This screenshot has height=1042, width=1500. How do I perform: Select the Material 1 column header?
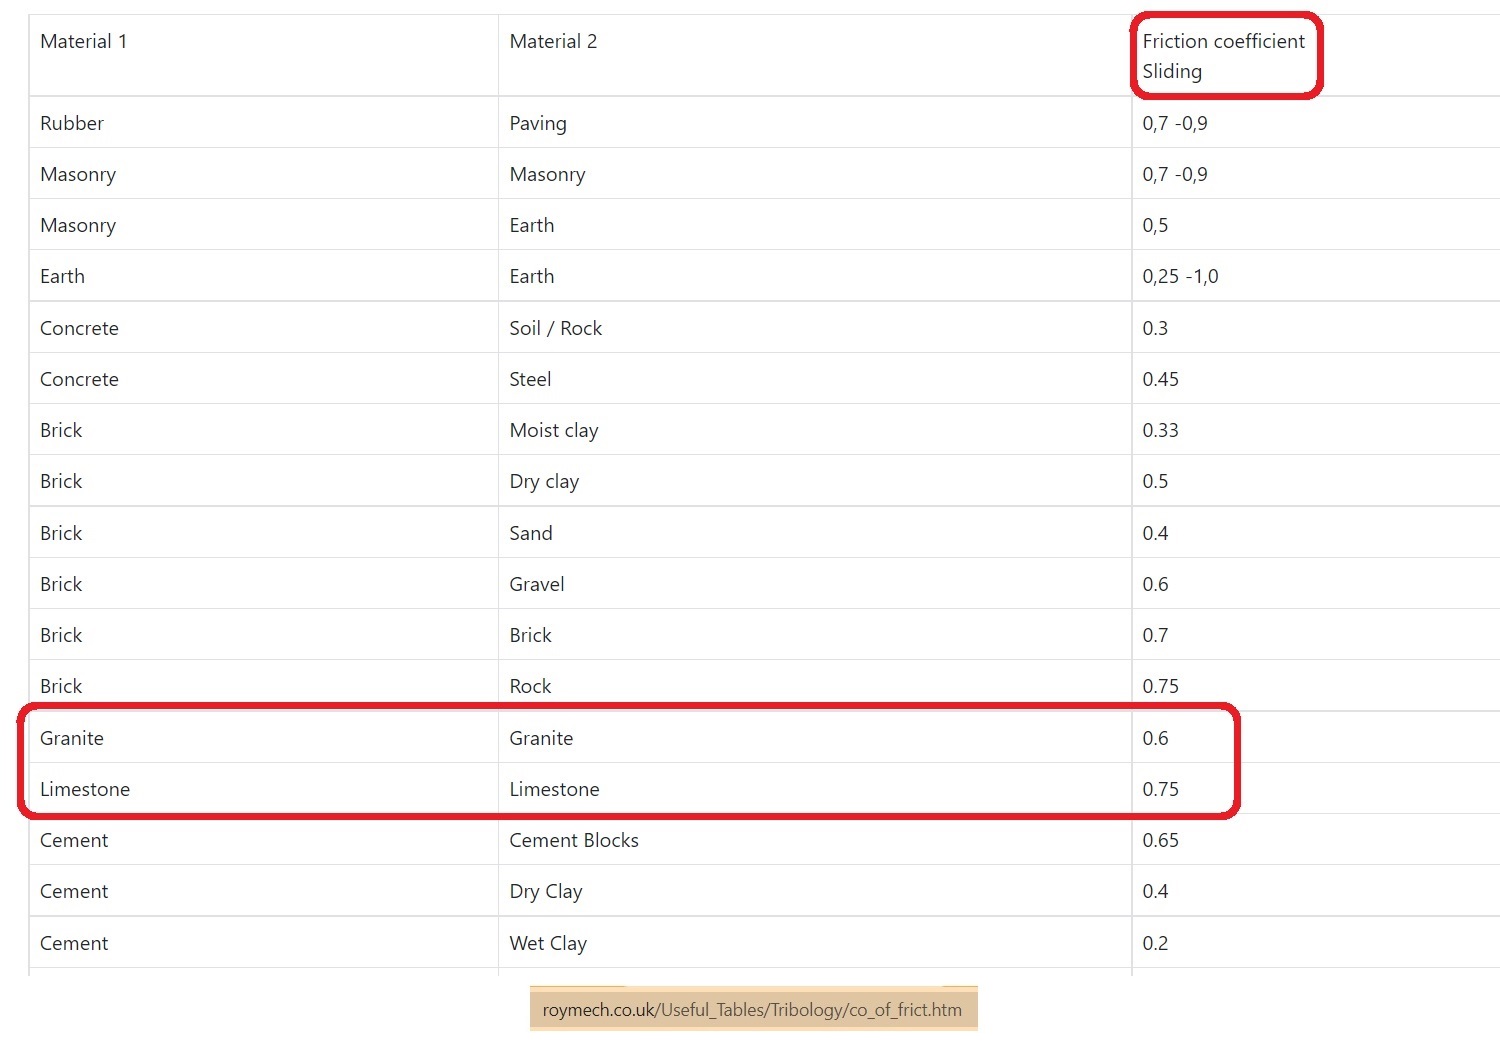tap(83, 41)
